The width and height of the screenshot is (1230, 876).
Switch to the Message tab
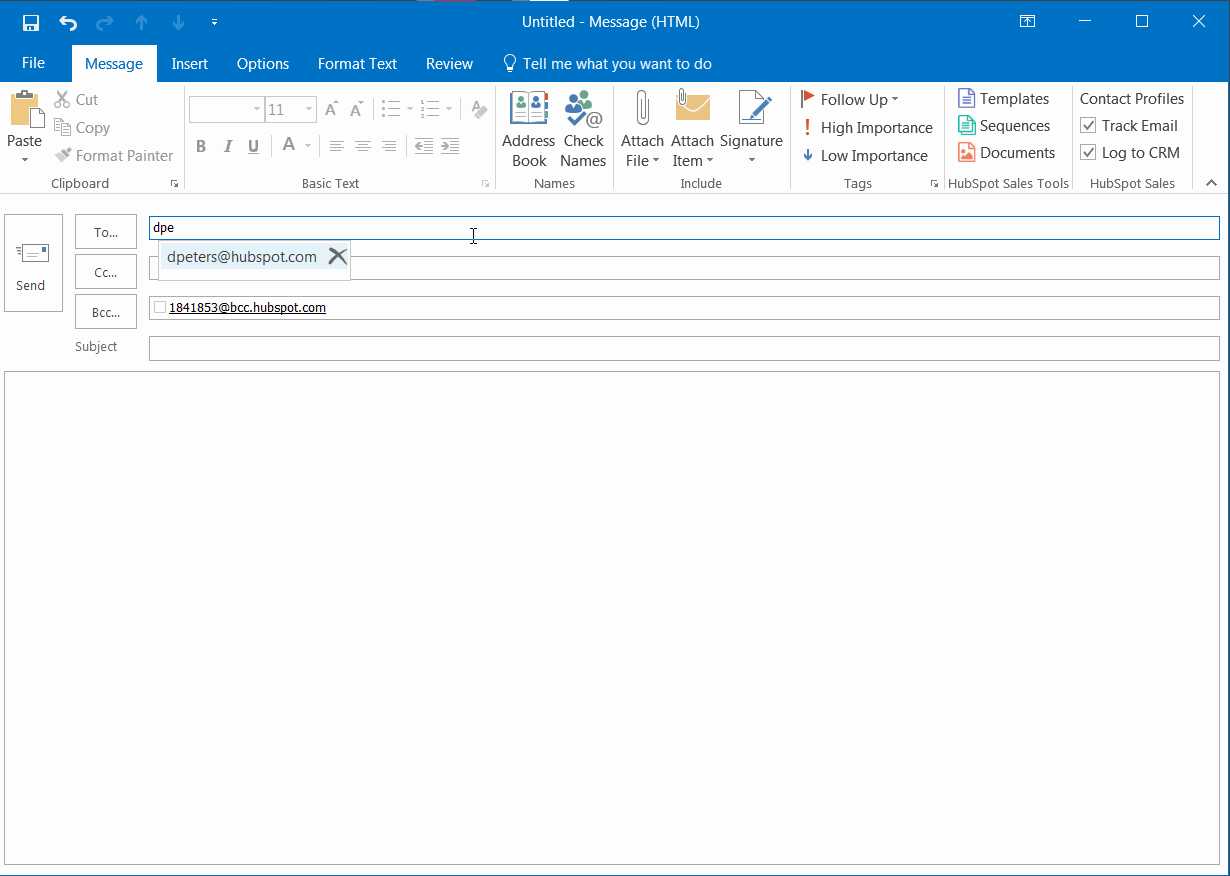pyautogui.click(x=114, y=63)
